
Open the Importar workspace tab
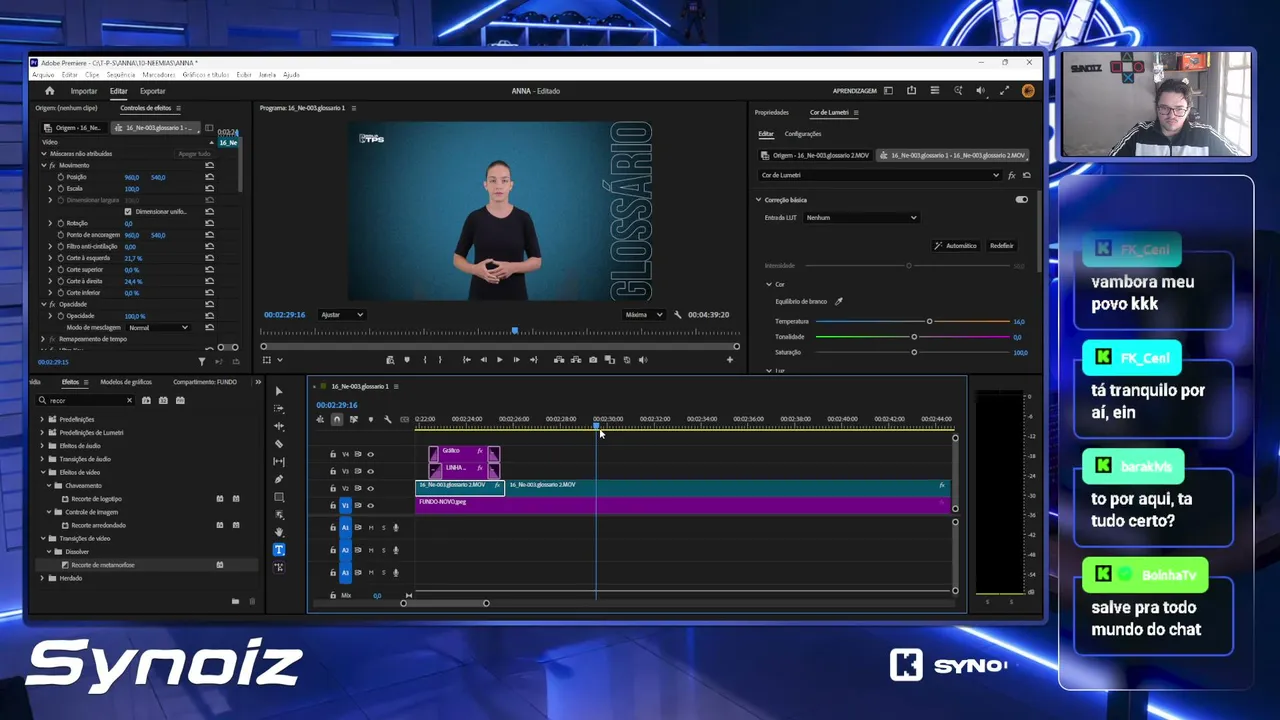(84, 91)
